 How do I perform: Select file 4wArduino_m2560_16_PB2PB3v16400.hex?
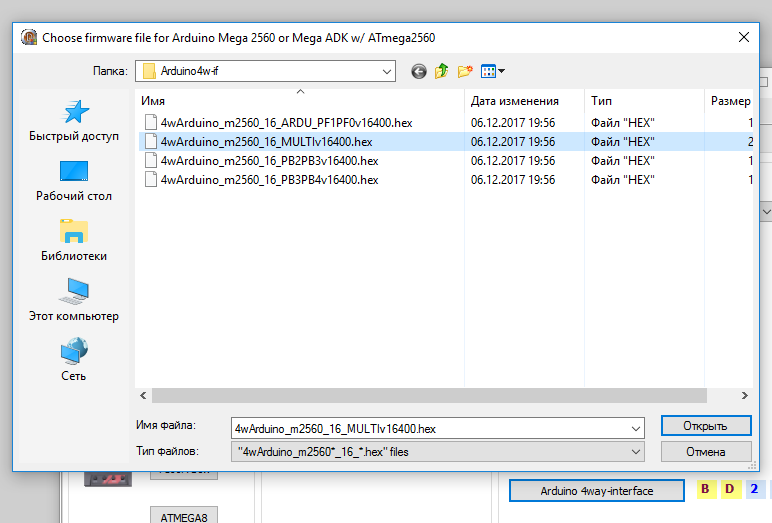(x=269, y=160)
